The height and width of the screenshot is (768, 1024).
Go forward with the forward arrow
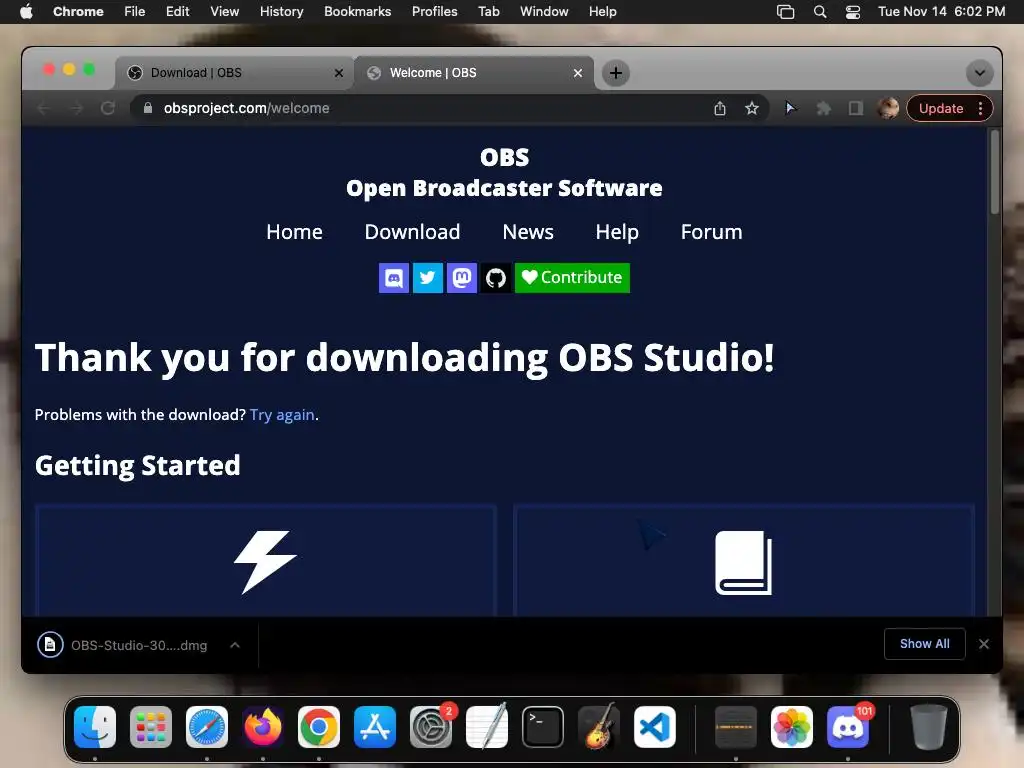(76, 108)
